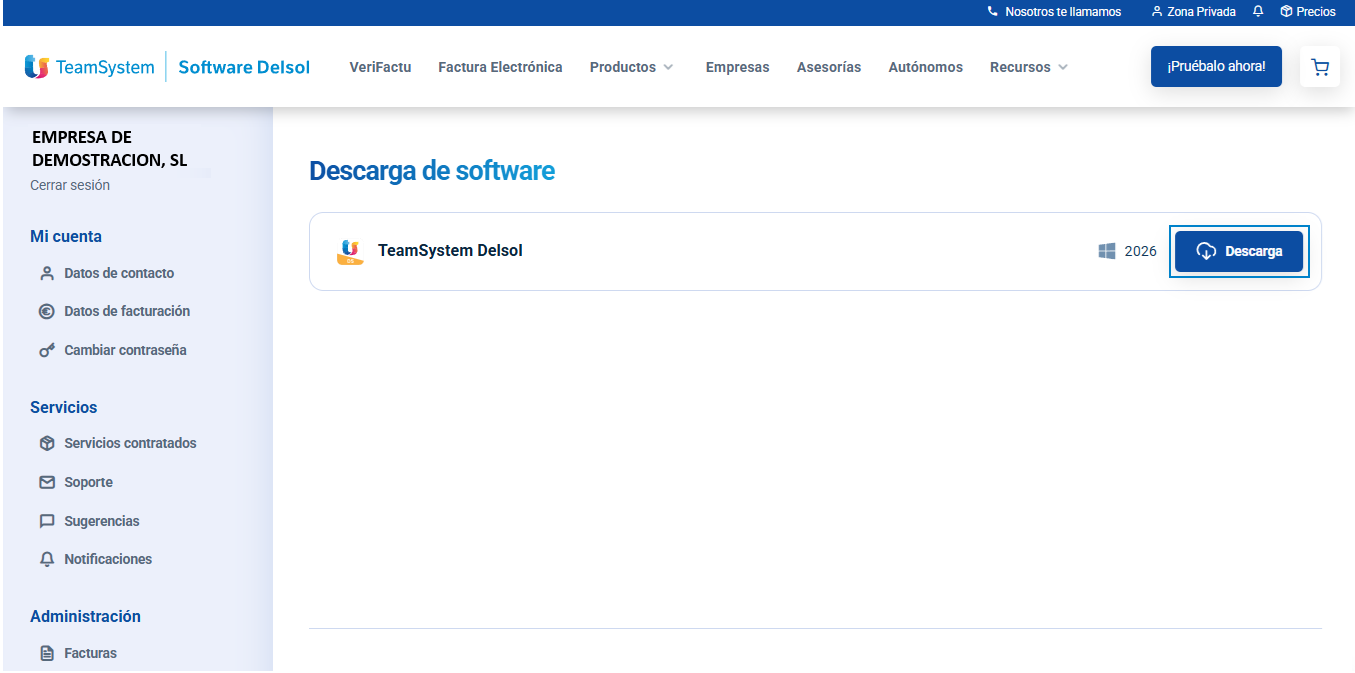The height and width of the screenshot is (673, 1355).
Task: Click the Windows logo next to 2026
Action: coord(1107,251)
